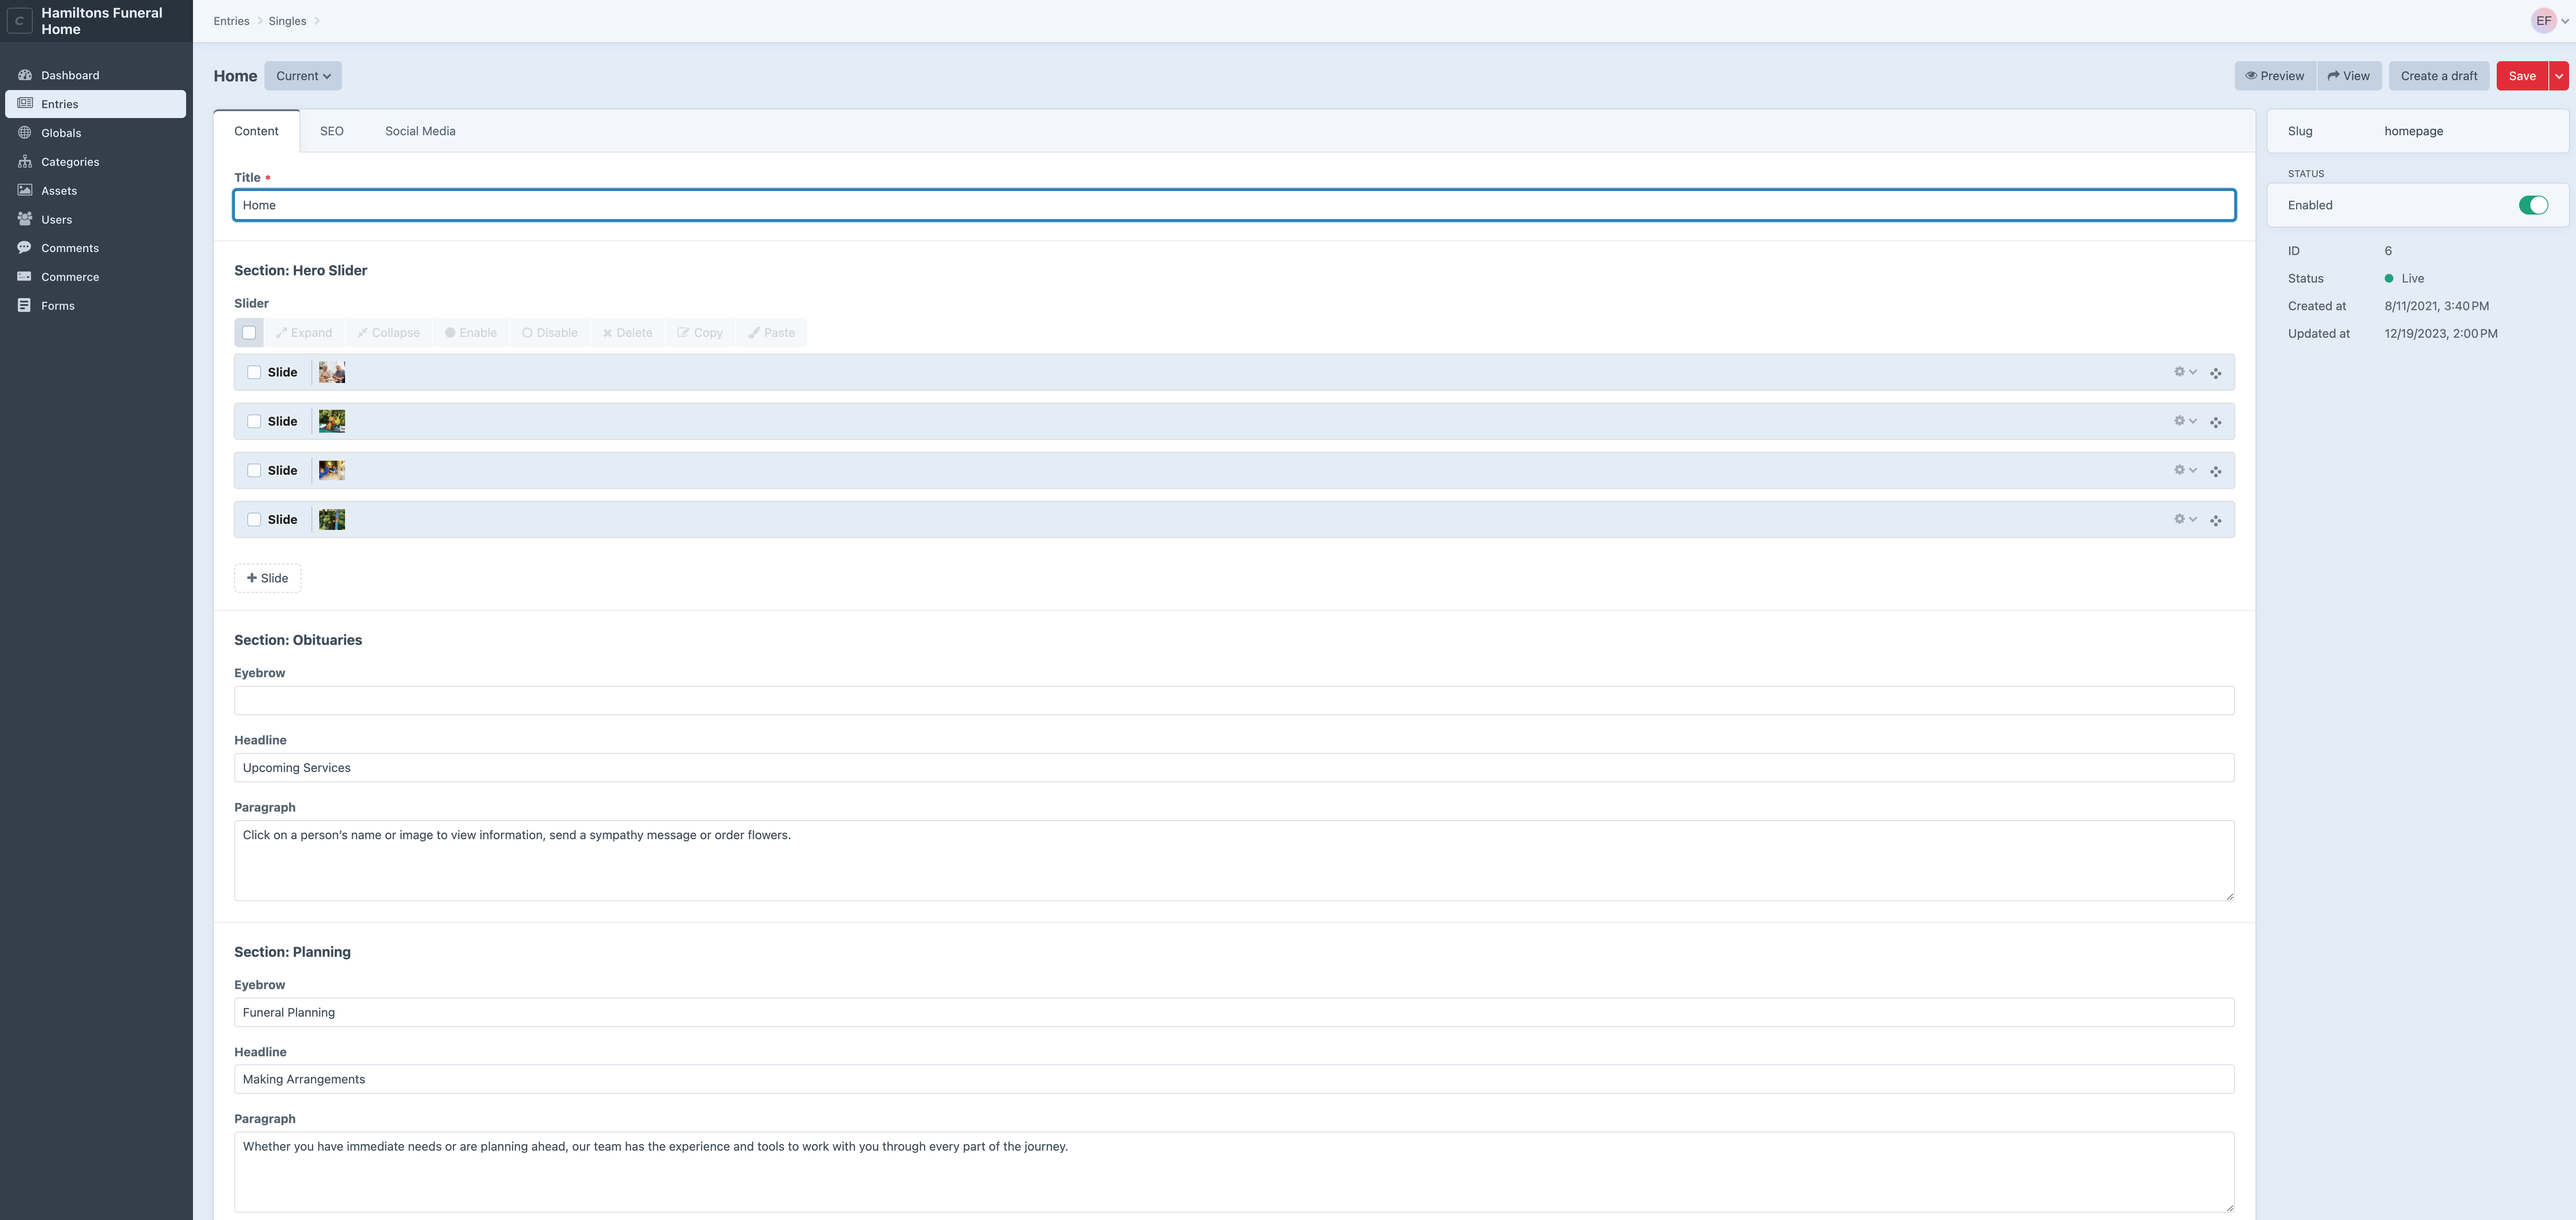The image size is (2576, 1220).
Task: Click the Entries newspaper icon
Action: click(24, 104)
